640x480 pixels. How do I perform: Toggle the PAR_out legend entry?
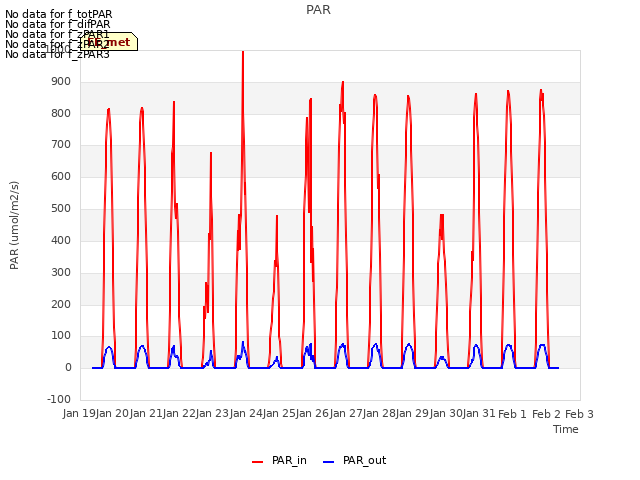[354, 460]
